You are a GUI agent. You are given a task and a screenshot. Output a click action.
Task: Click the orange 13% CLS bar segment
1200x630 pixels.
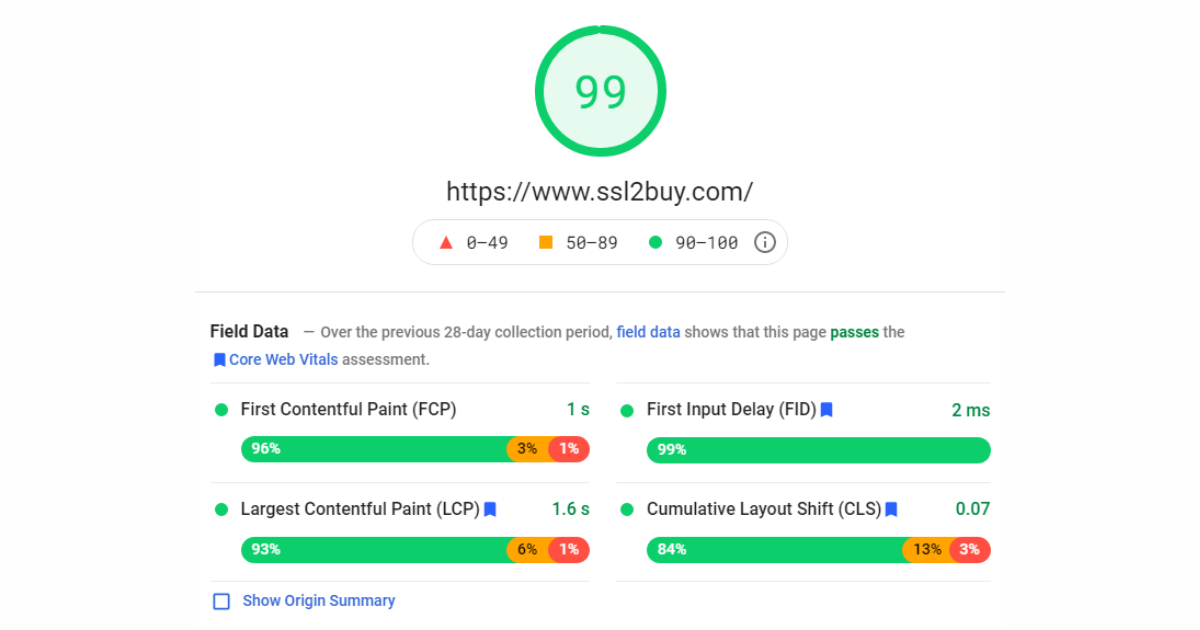(926, 549)
